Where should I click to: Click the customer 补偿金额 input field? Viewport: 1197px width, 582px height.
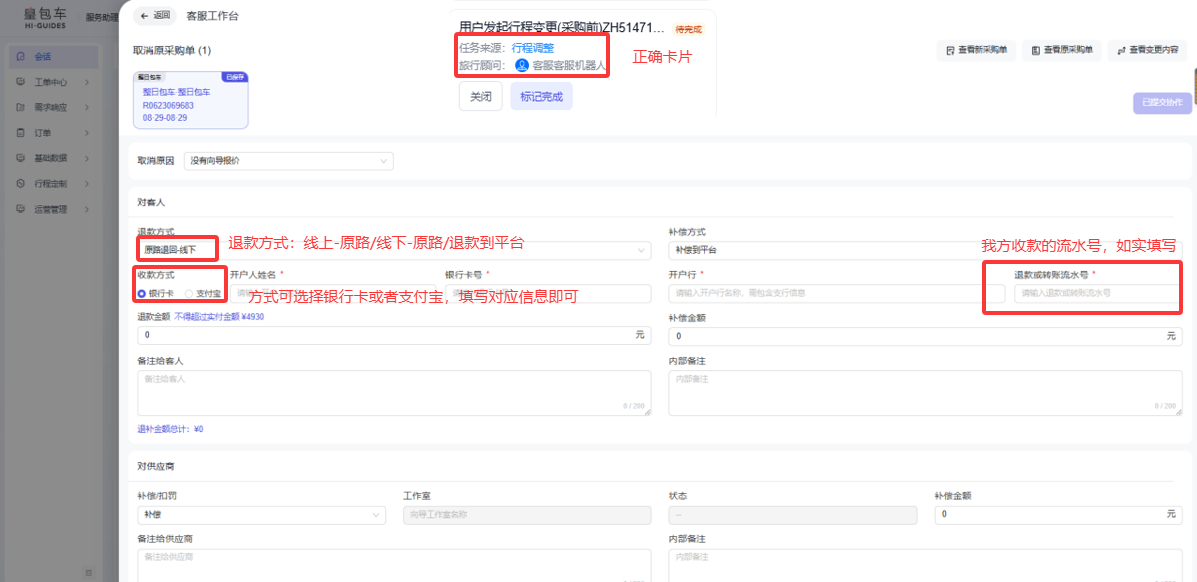pyautogui.click(x=925, y=336)
